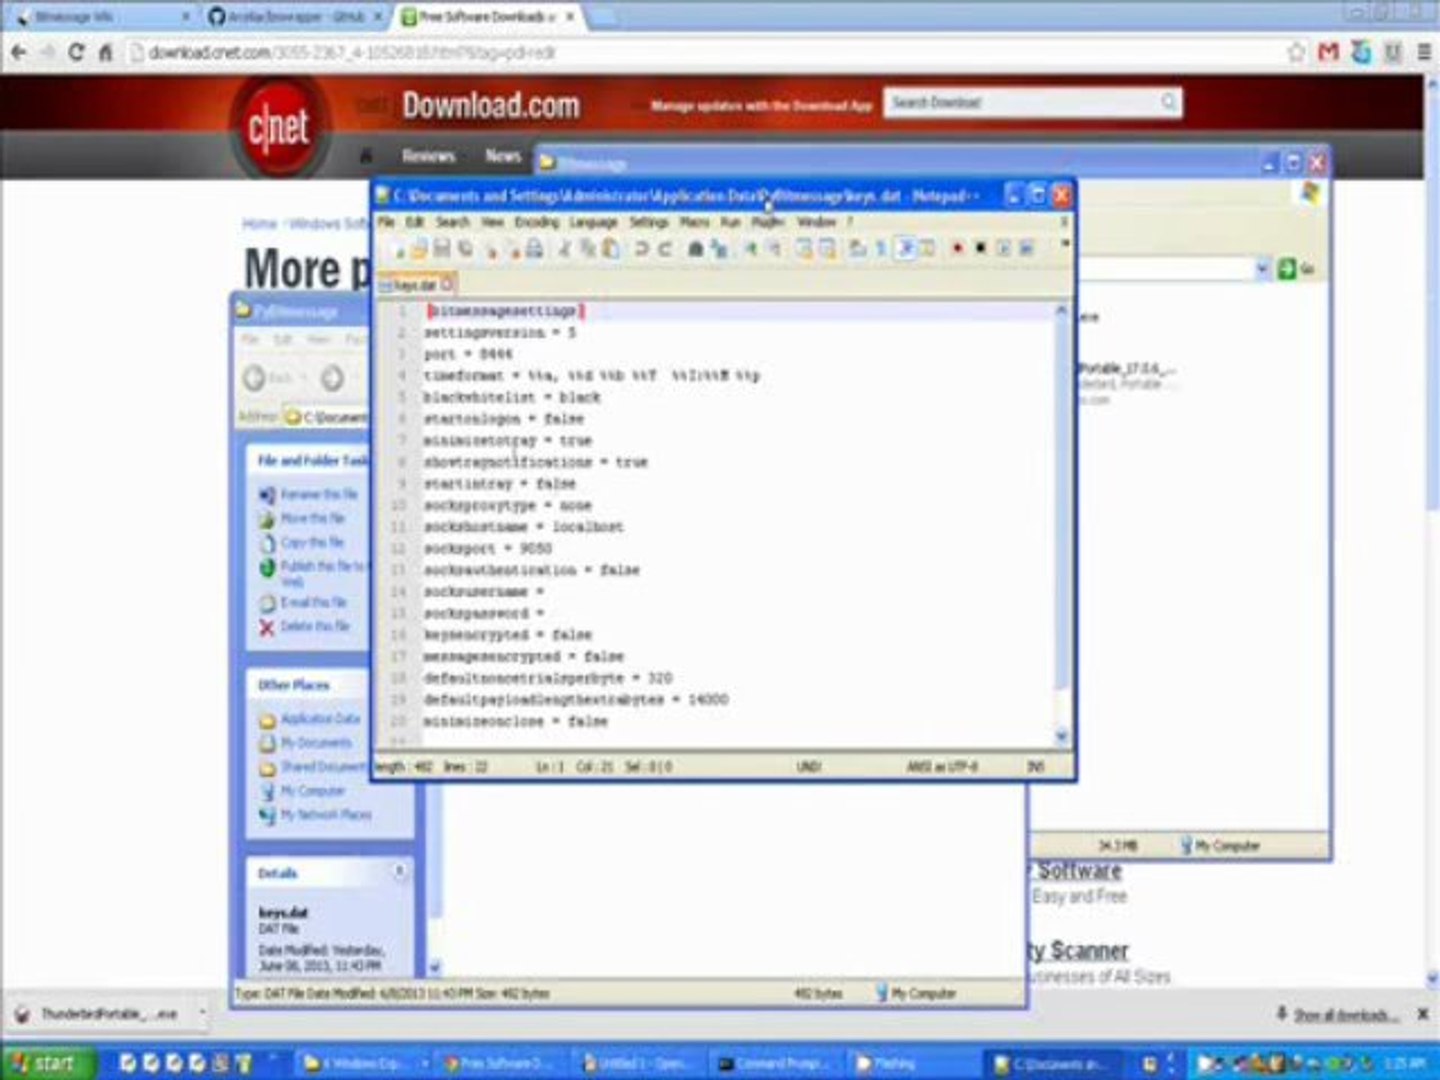The width and height of the screenshot is (1440, 1080).
Task: Collapse the Details panel in Explorer
Action: (x=399, y=872)
